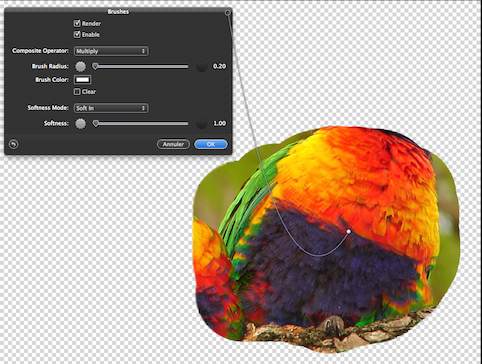Screen dimensions: 482x364
Task: Click the Annuler button
Action: click(x=173, y=144)
